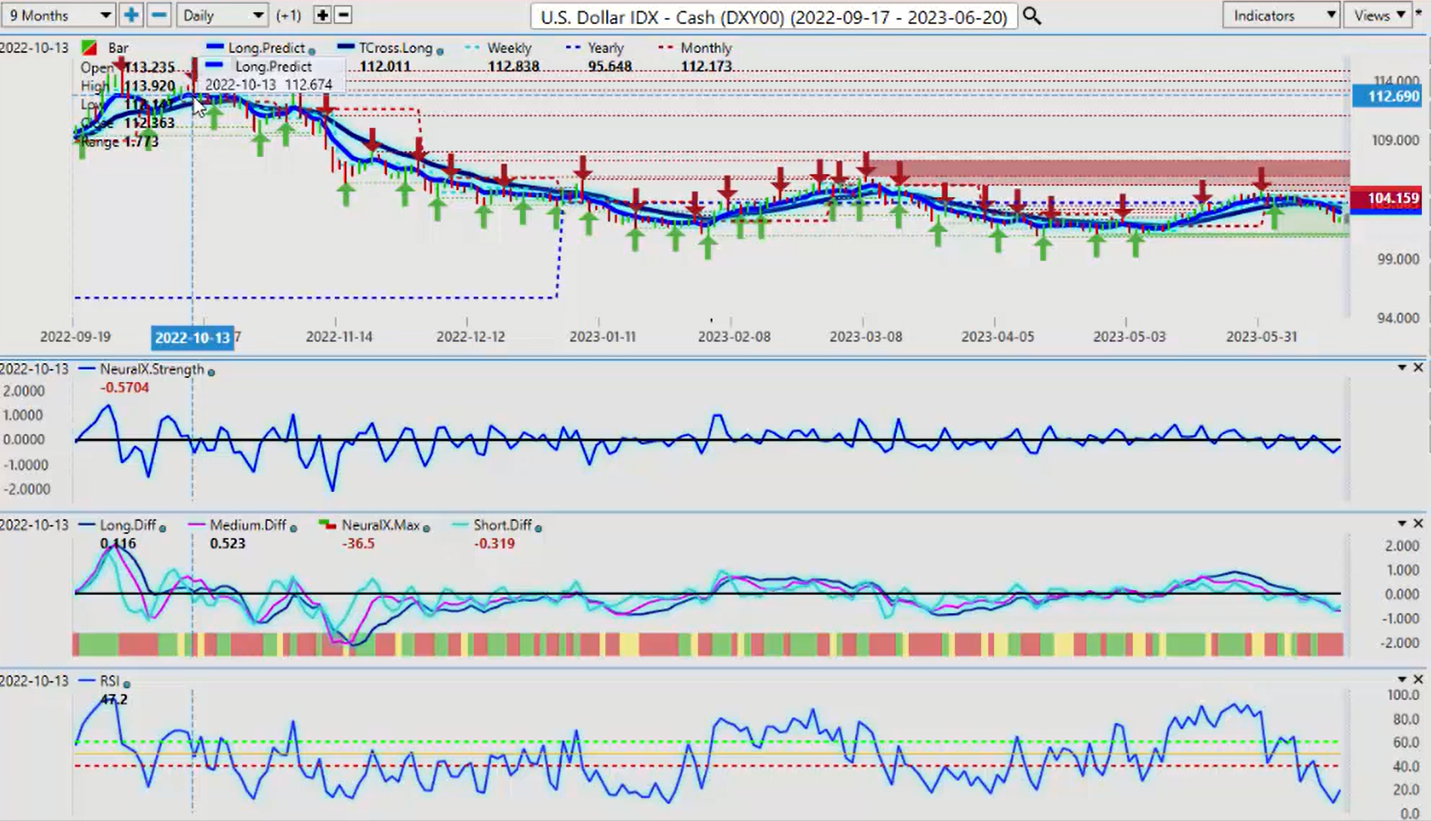Viewport: 1431px width, 821px height.
Task: Click the black minus forecast-shift button
Action: (342, 15)
